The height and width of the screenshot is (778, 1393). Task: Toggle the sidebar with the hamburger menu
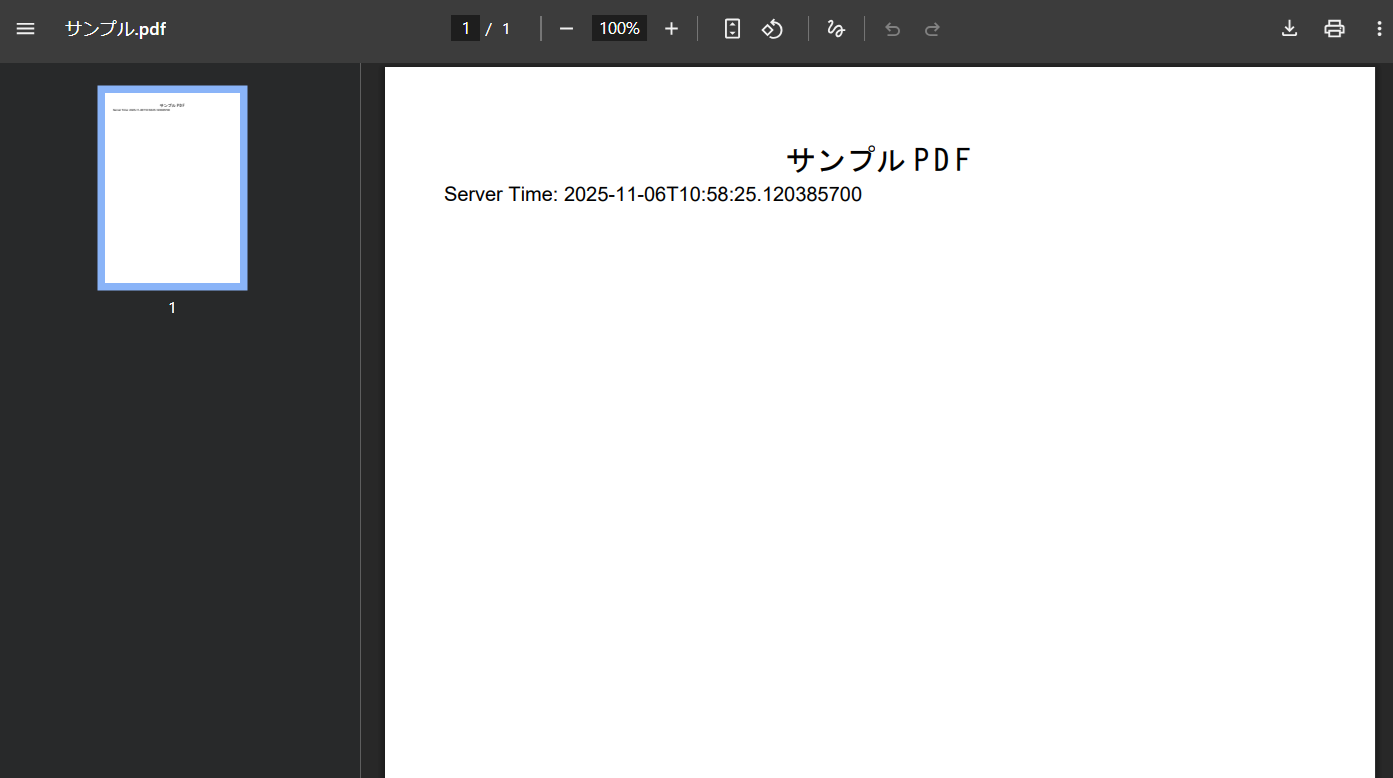point(25,29)
